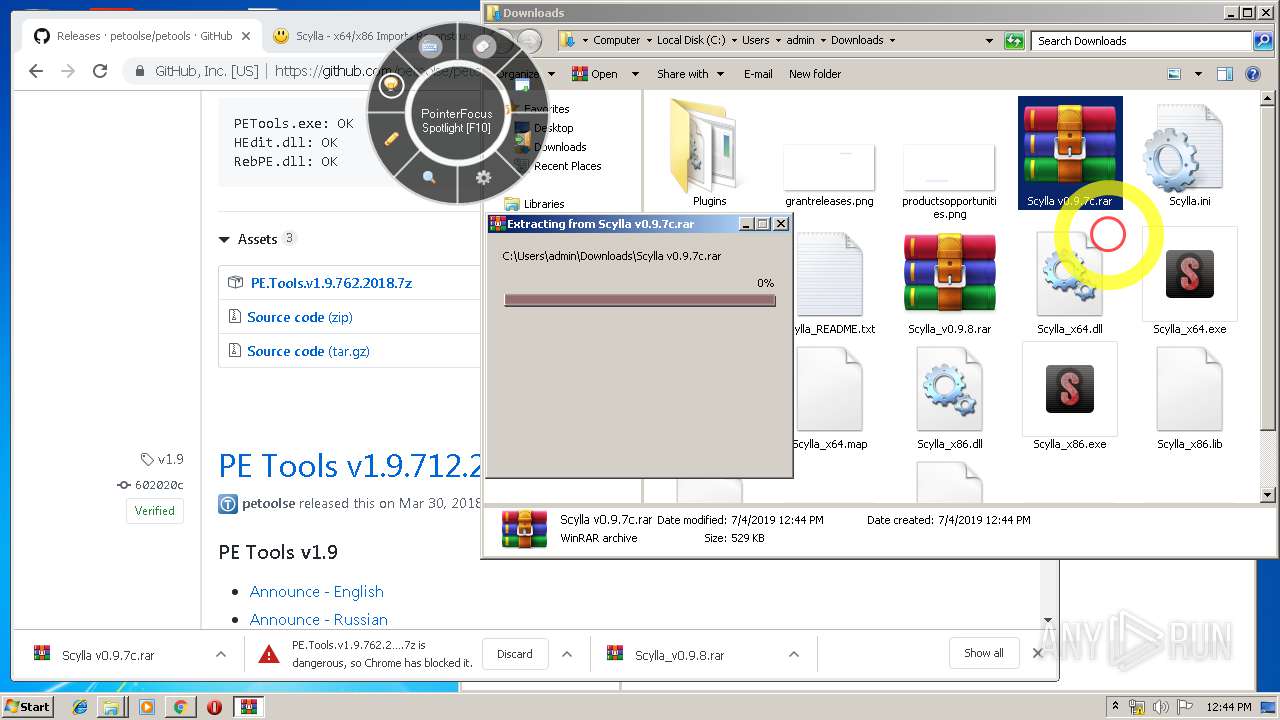The image size is (1280, 720).
Task: Select grantreleases.png file
Action: tap(829, 175)
